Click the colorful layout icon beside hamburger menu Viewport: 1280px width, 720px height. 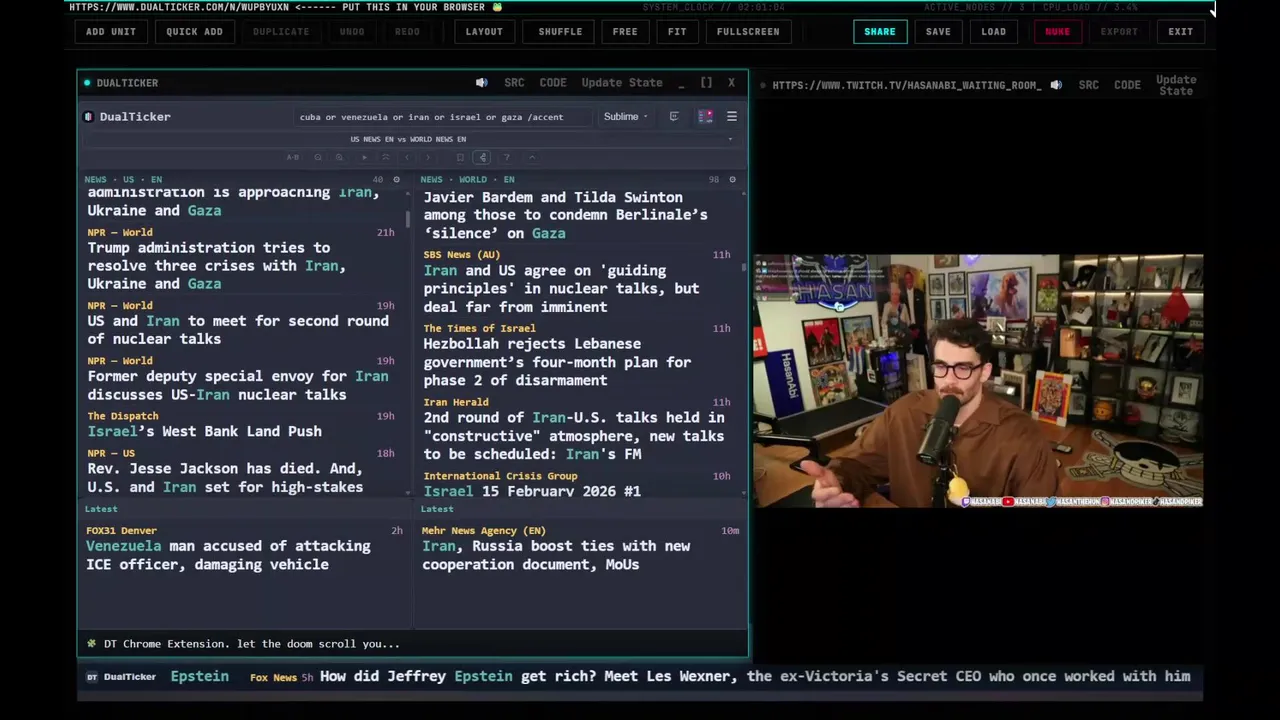point(705,116)
